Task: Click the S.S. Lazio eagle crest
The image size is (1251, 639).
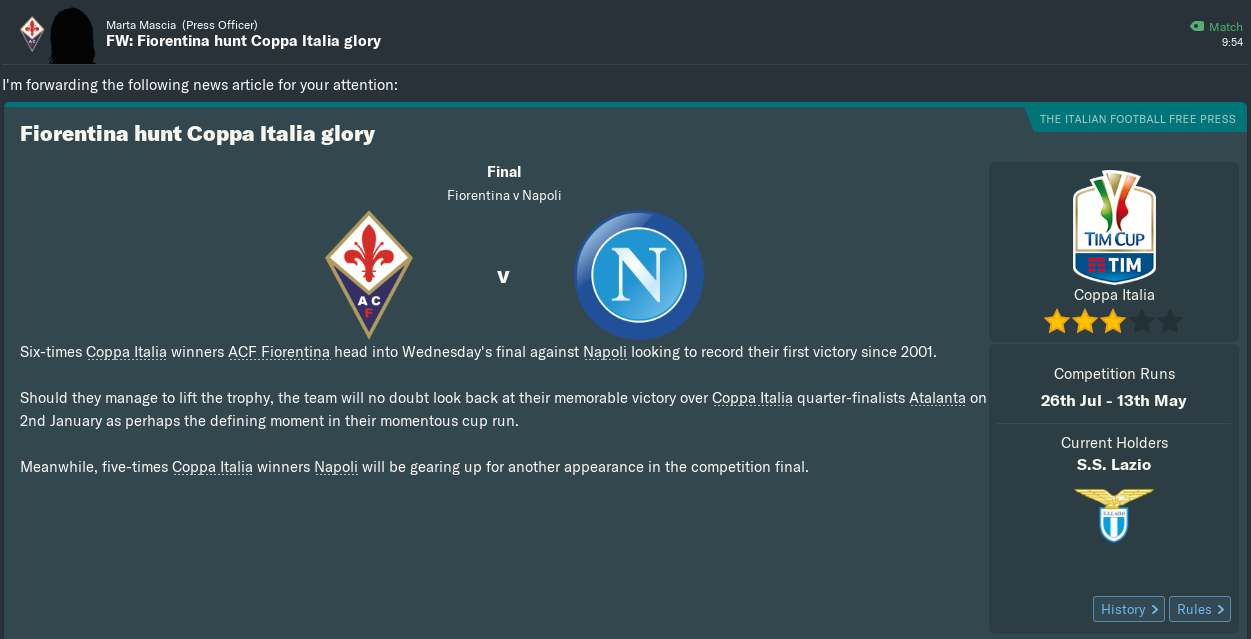Action: (x=1114, y=515)
